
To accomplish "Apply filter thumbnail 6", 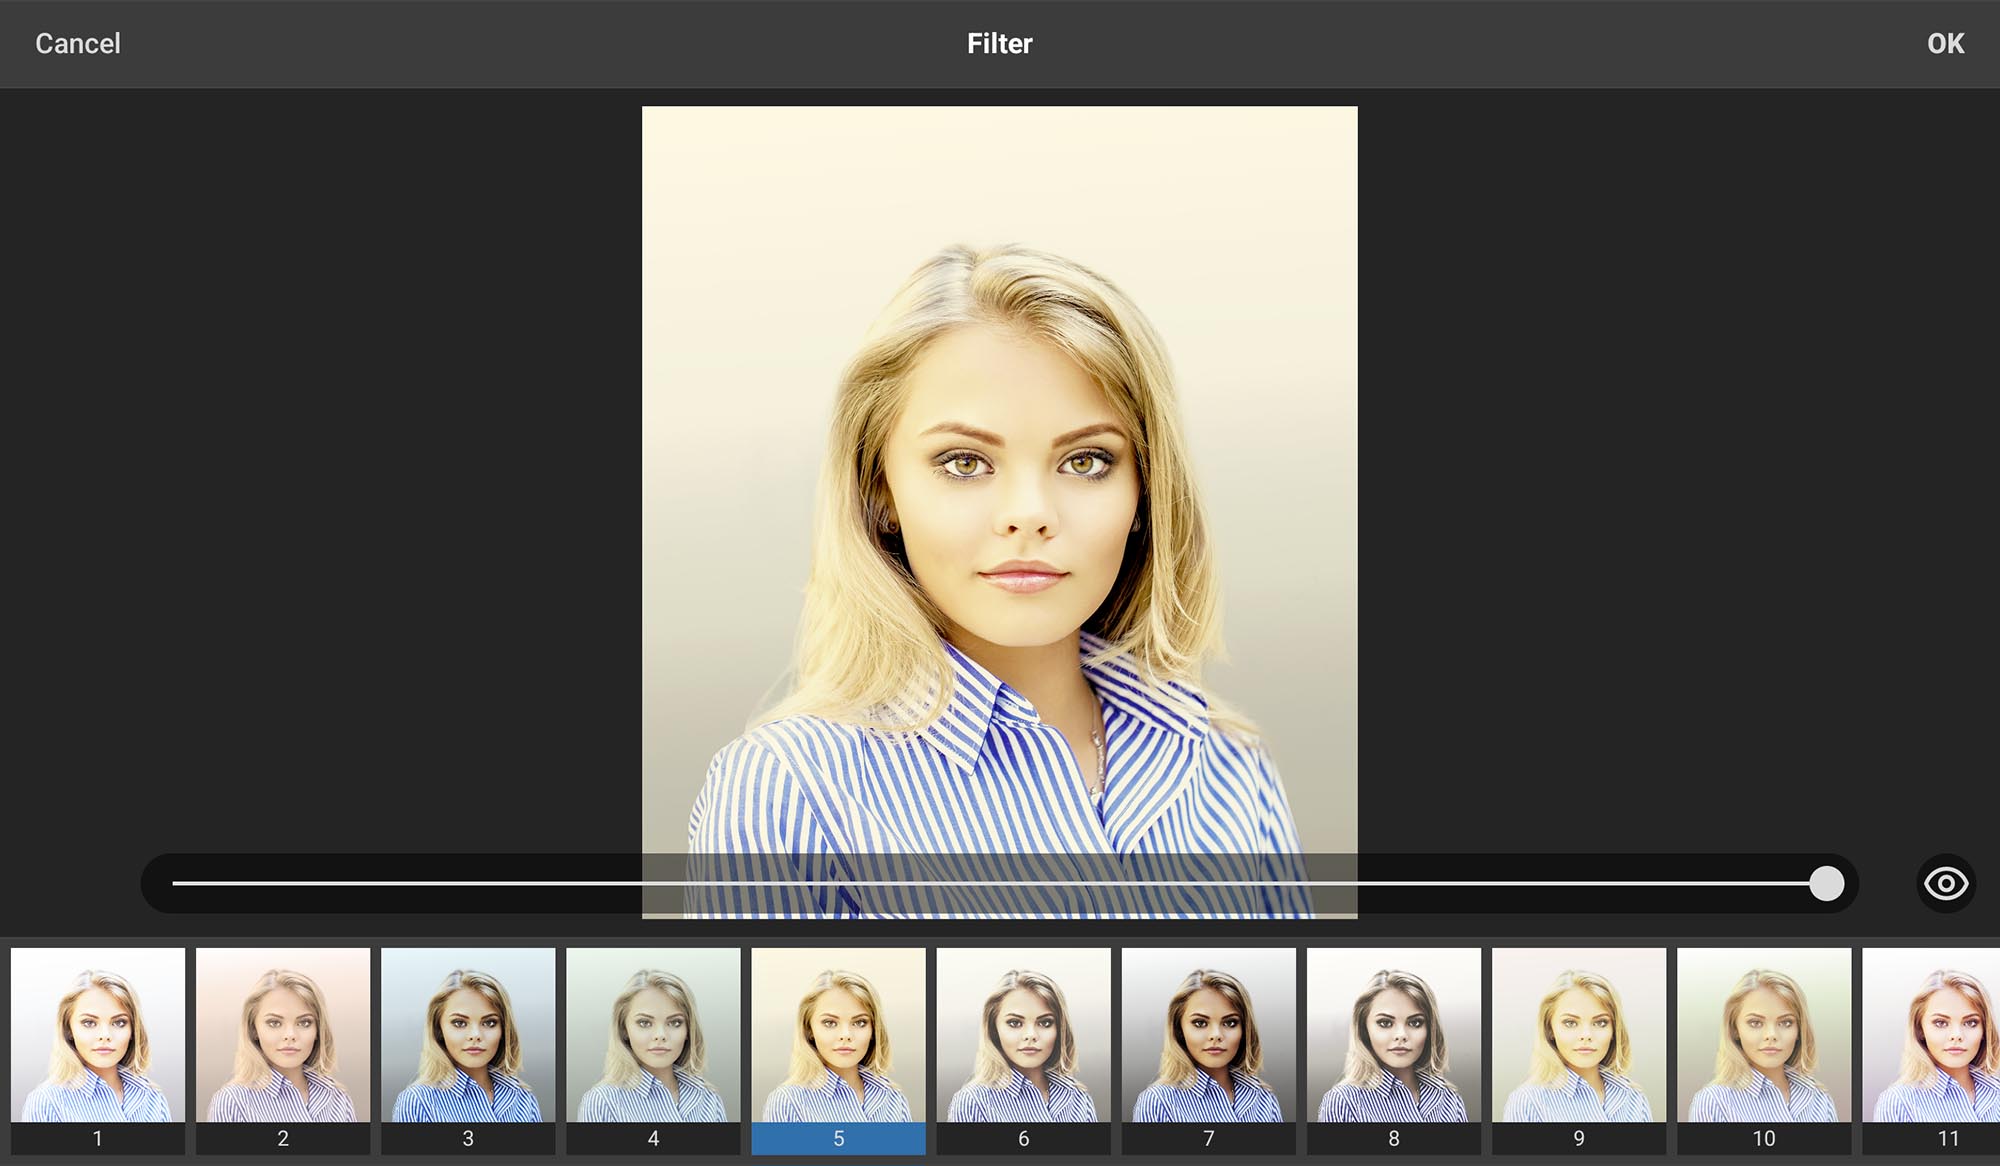I will (1023, 1035).
